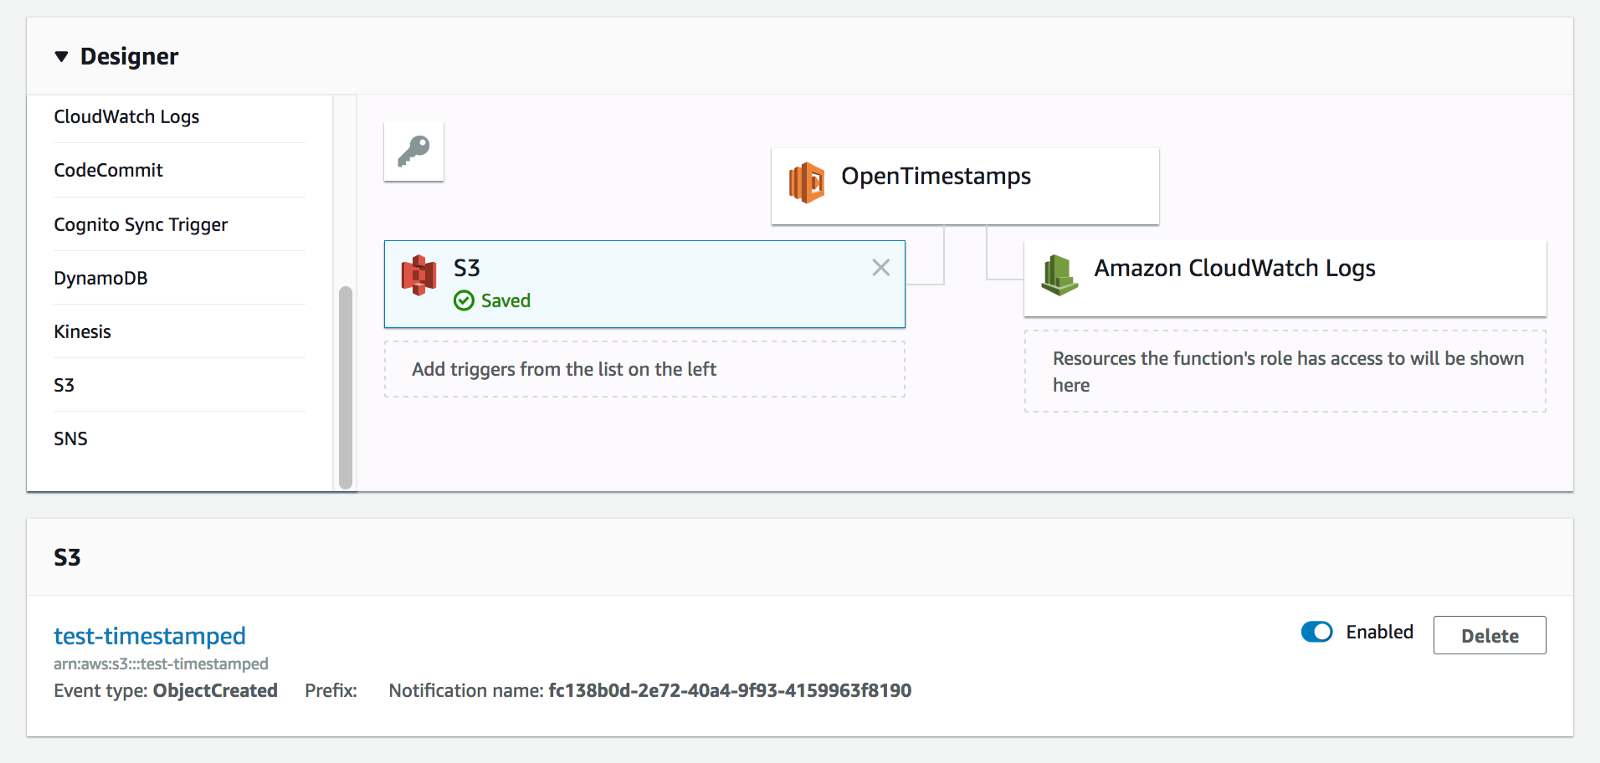Click the role resources placeholder box
The image size is (1600, 763).
[1285, 371]
